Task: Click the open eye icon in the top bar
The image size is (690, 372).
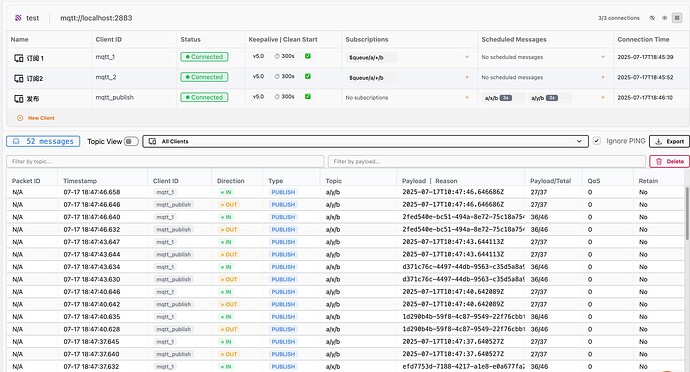Action: point(664,18)
